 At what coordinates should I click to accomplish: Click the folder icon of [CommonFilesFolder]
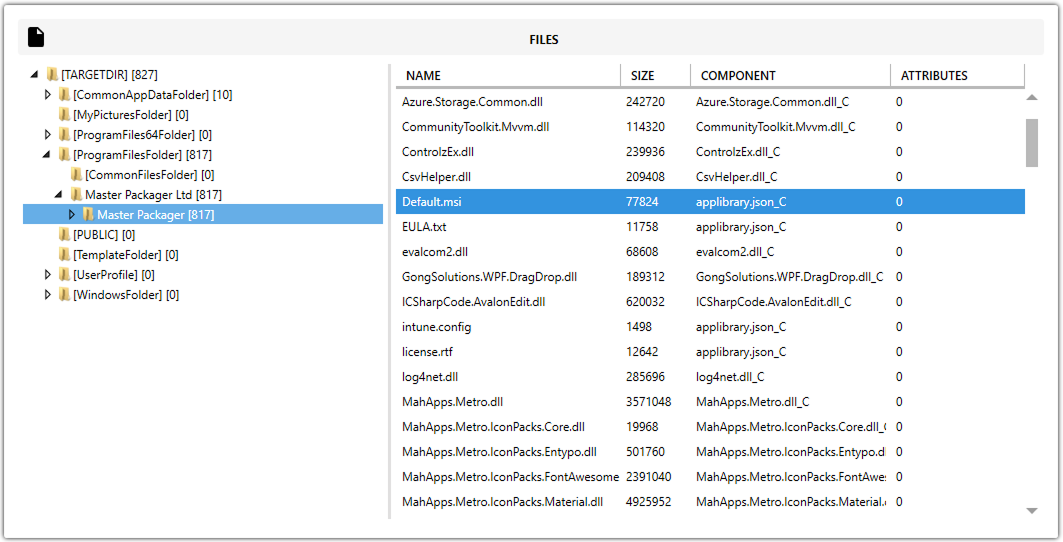pos(77,175)
